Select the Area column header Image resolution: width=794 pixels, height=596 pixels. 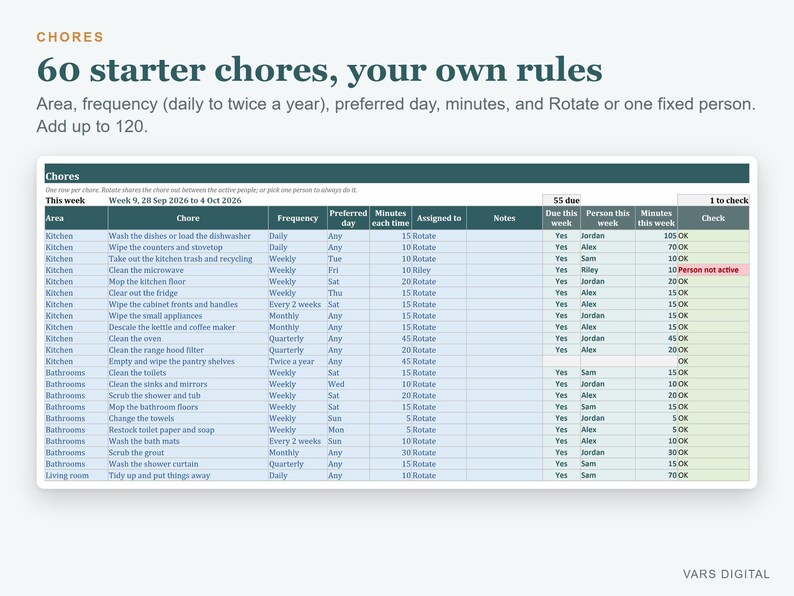pyautogui.click(x=76, y=218)
